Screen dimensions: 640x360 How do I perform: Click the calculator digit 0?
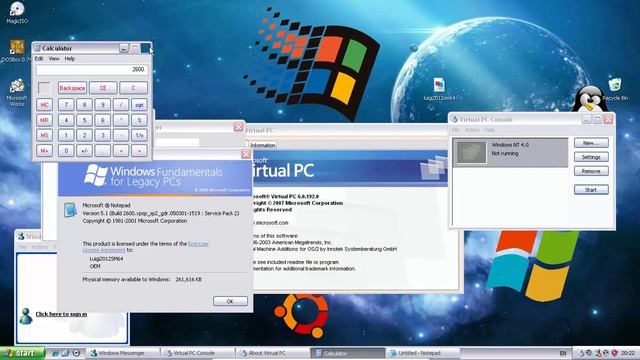point(66,151)
